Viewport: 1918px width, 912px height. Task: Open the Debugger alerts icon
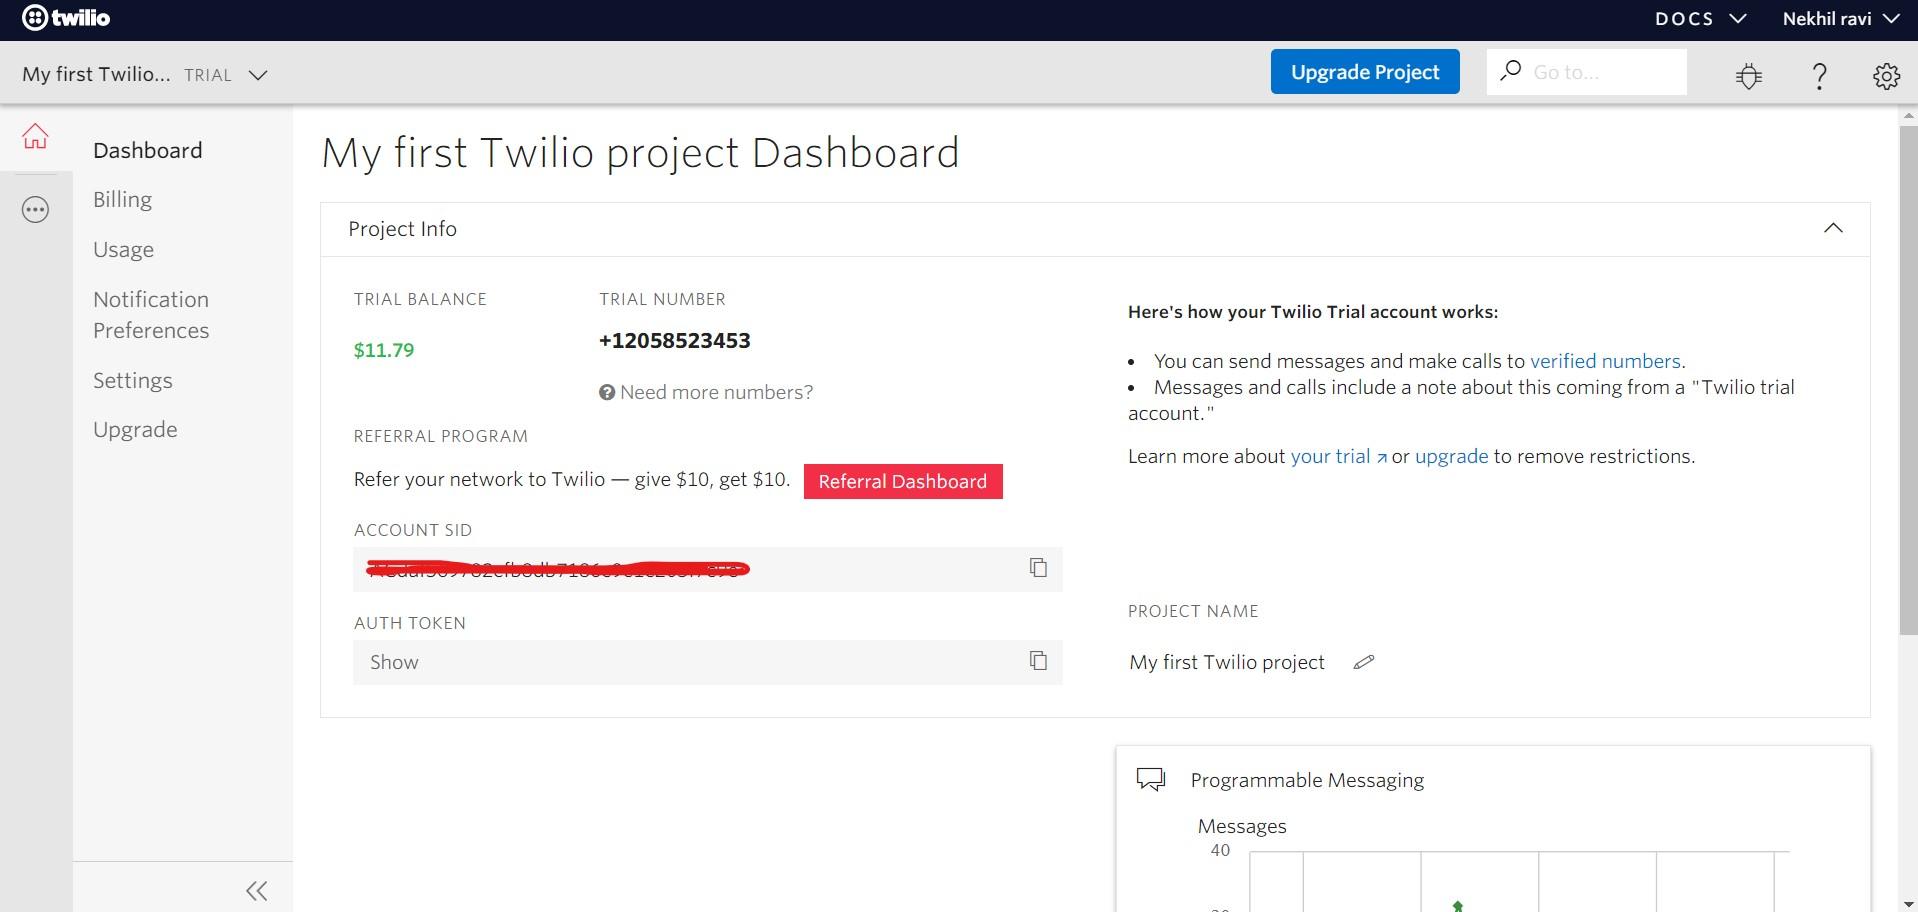(x=1748, y=75)
